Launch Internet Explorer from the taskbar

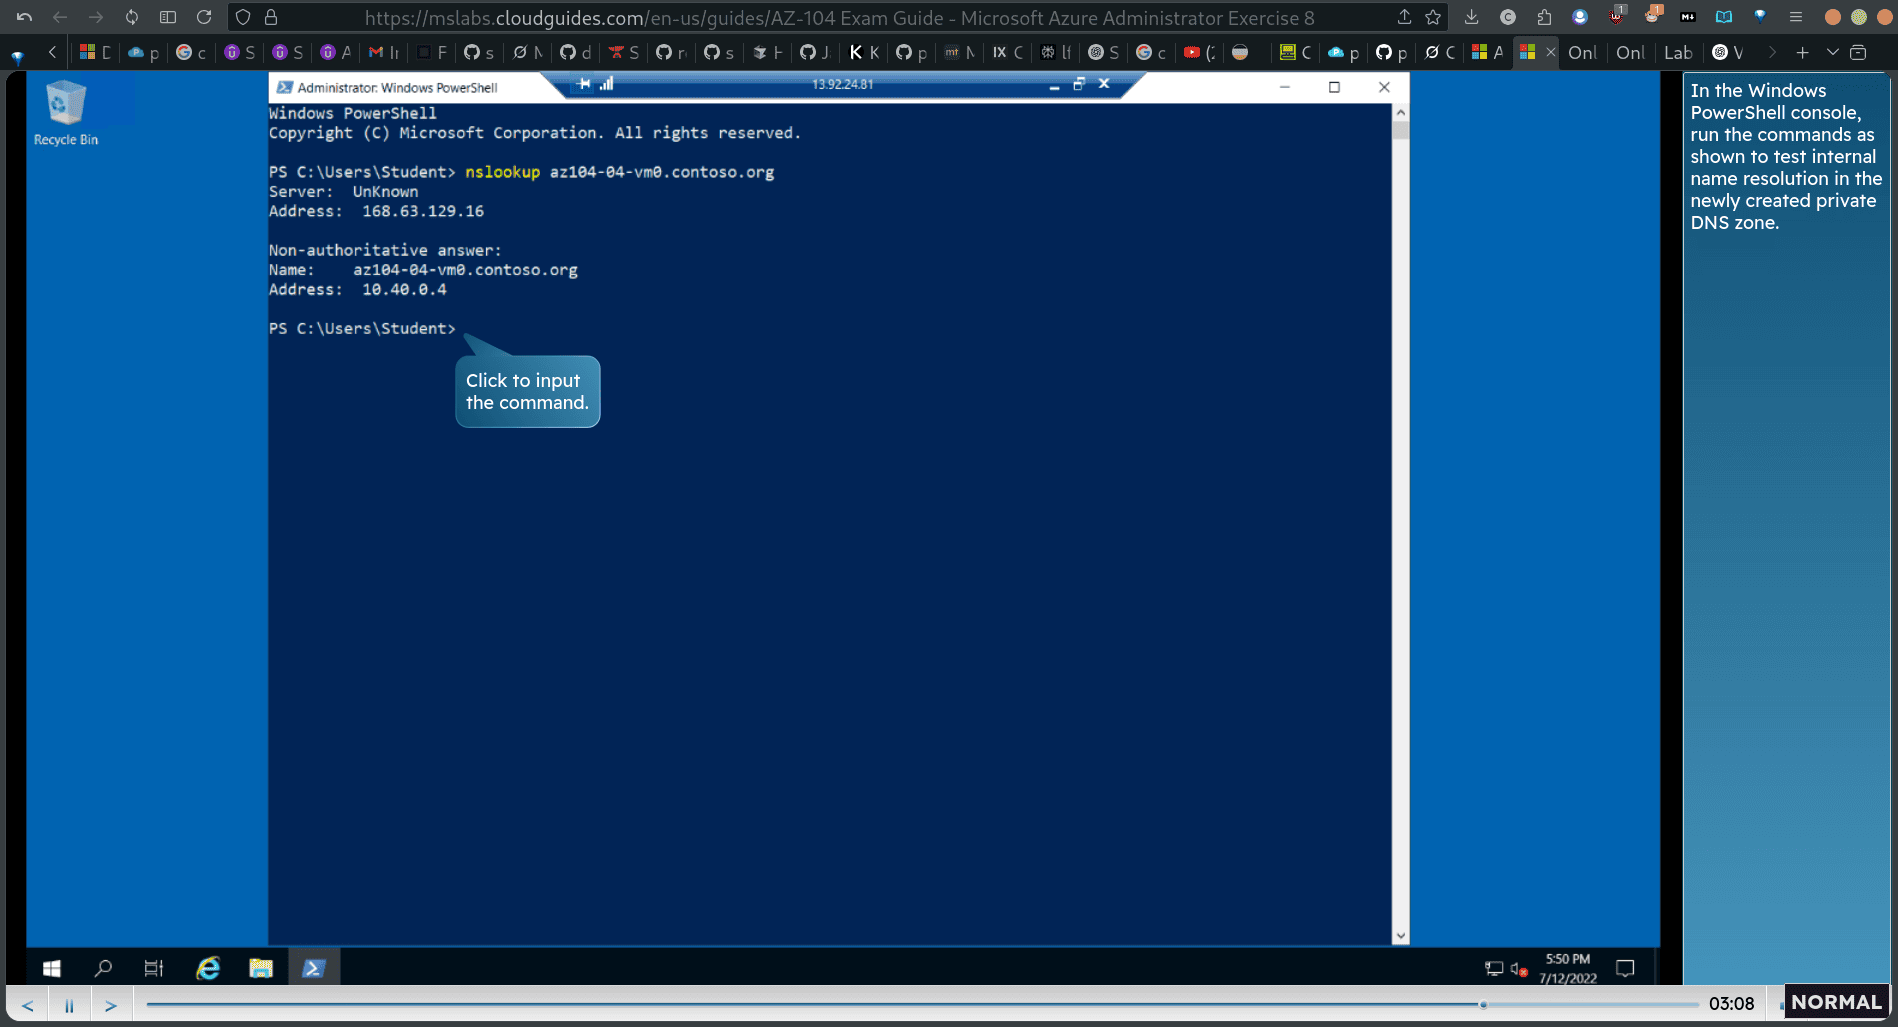coord(208,968)
